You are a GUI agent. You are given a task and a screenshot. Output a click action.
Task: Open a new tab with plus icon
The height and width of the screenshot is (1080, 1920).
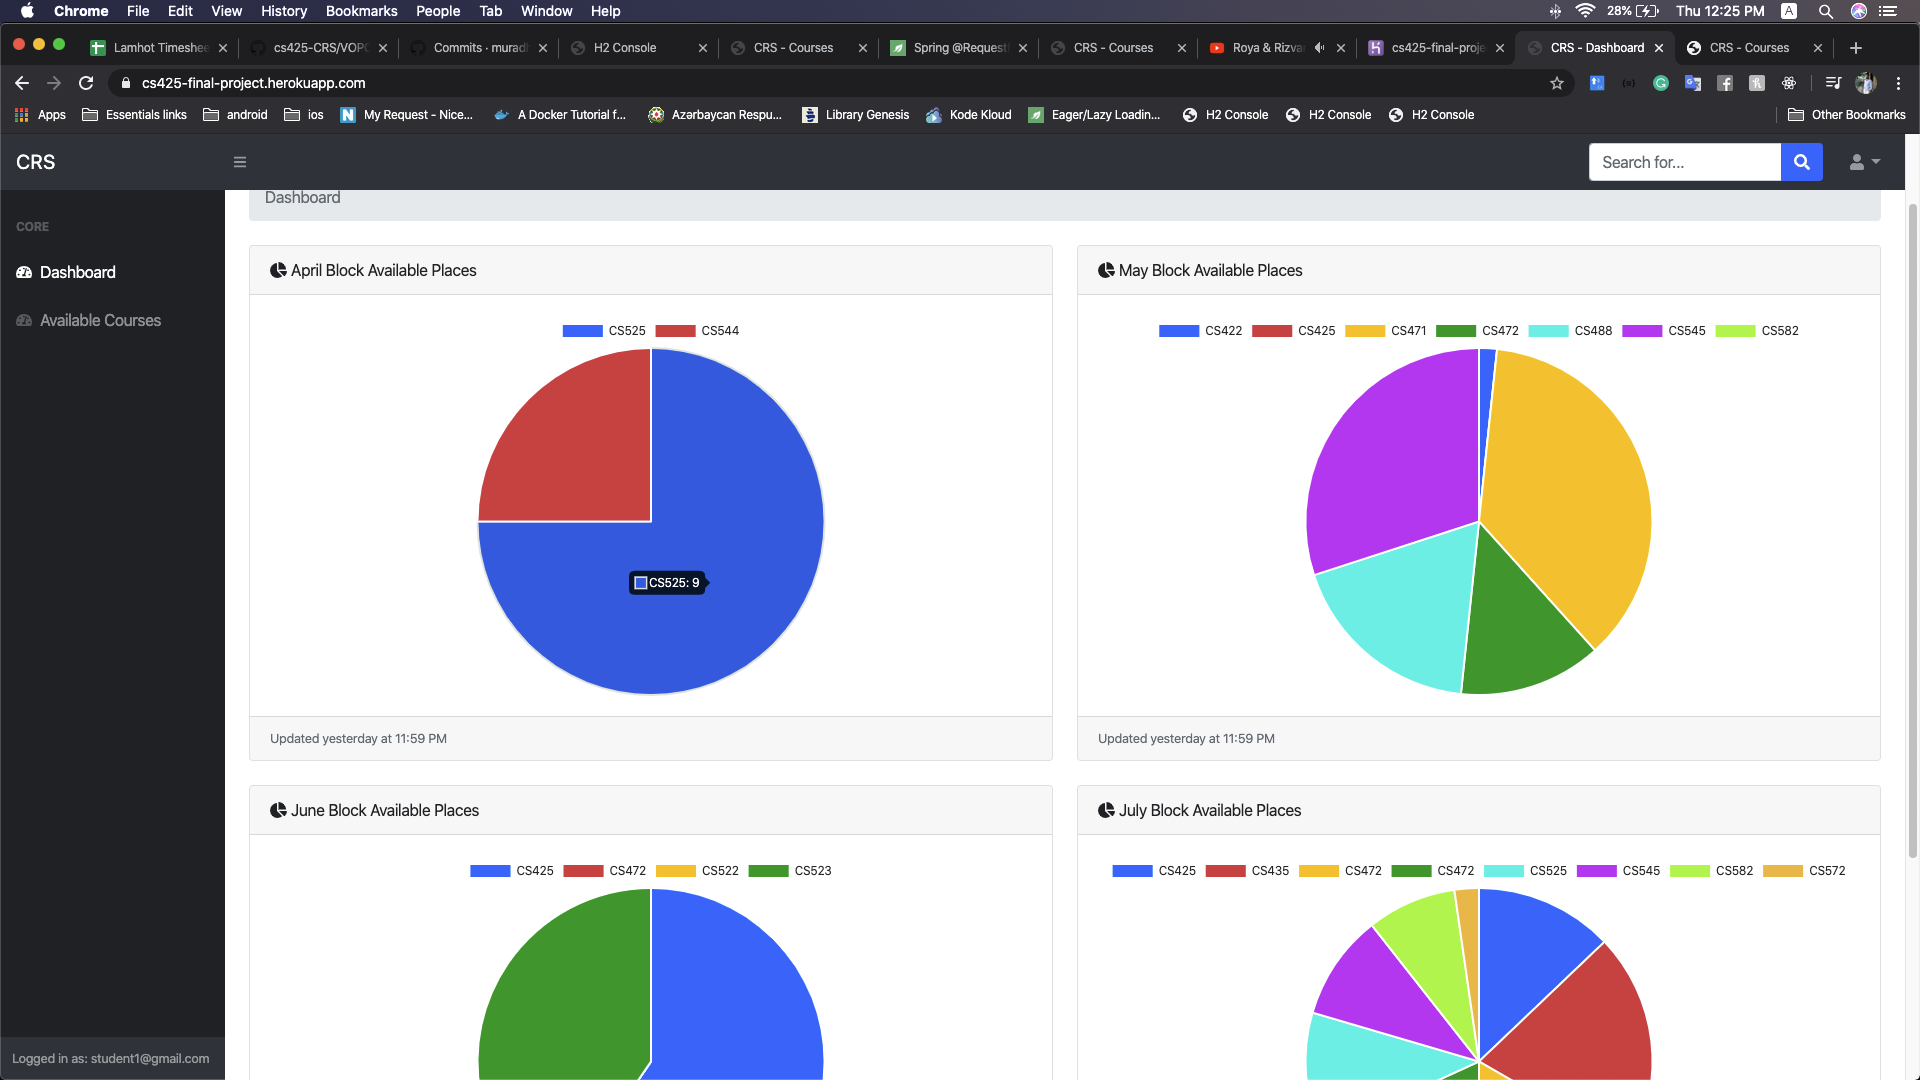click(x=1856, y=48)
